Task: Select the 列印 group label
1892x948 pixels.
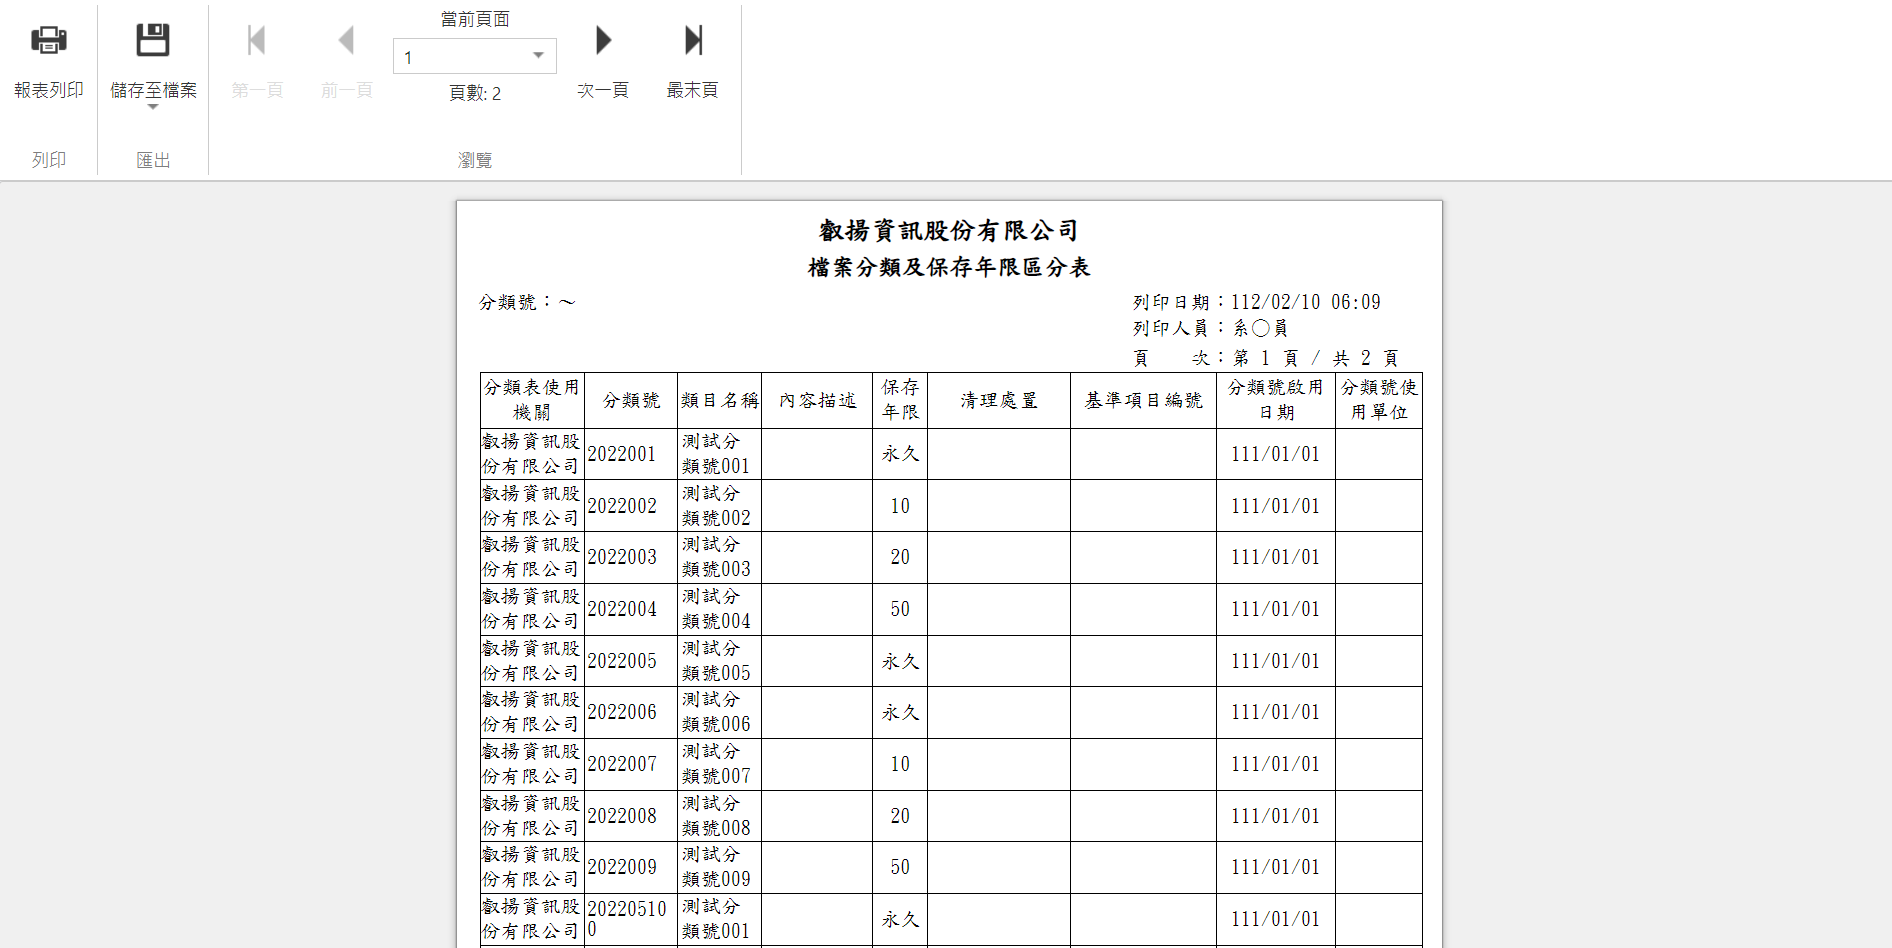Action: [x=48, y=160]
